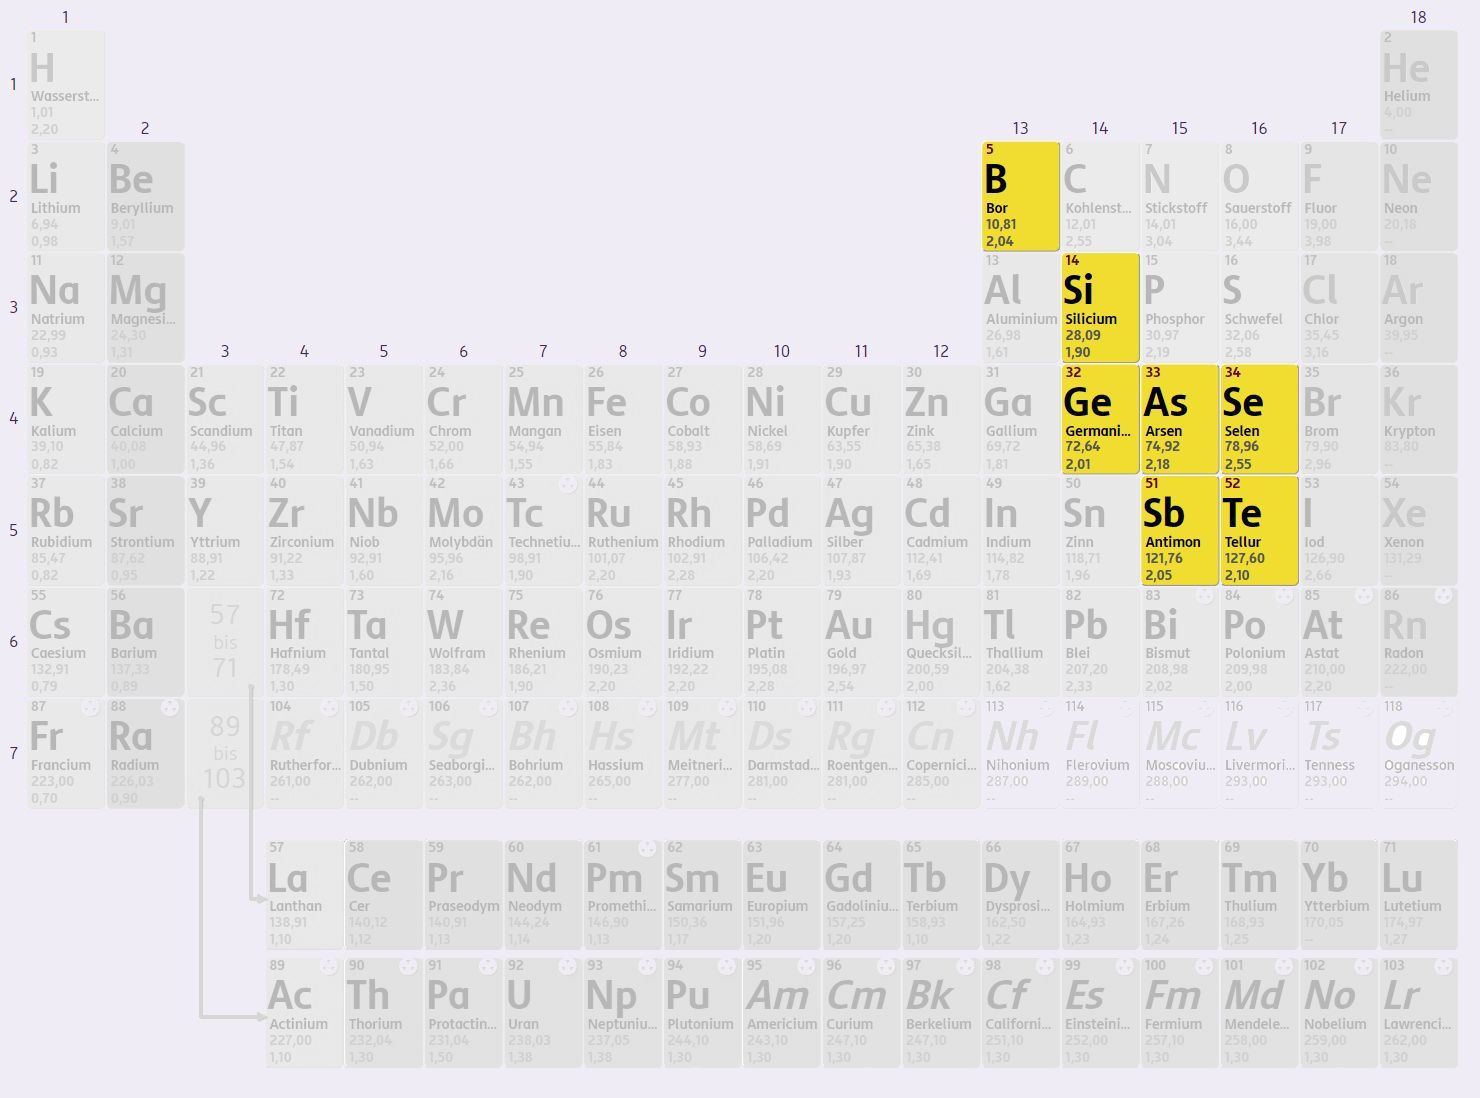Select the highlighted Silicium (Si) tile
Viewport: 1480px width, 1098px height.
pyautogui.click(x=1100, y=307)
